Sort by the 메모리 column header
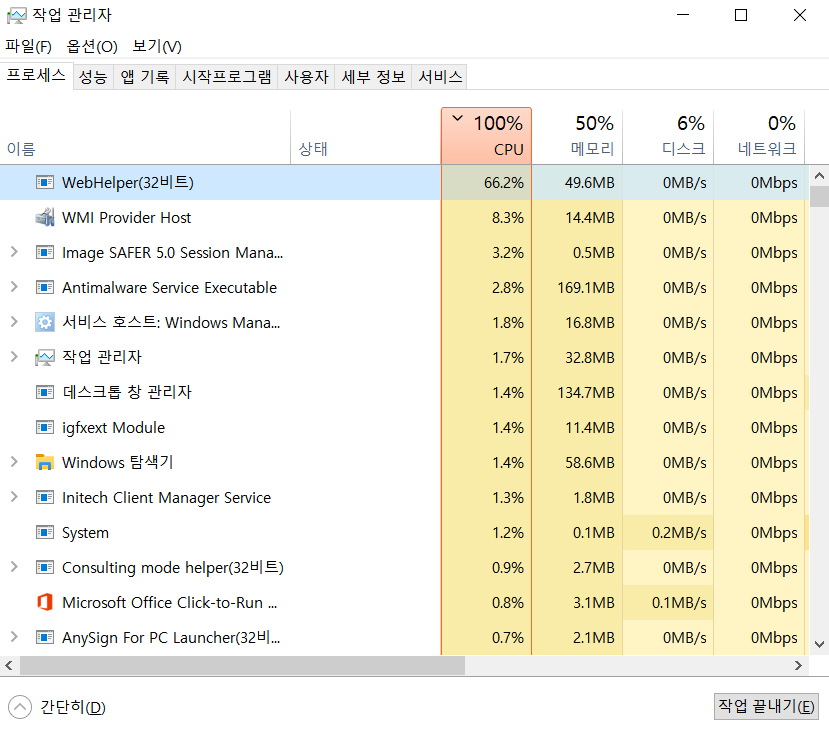This screenshot has height=736, width=829. 577,136
